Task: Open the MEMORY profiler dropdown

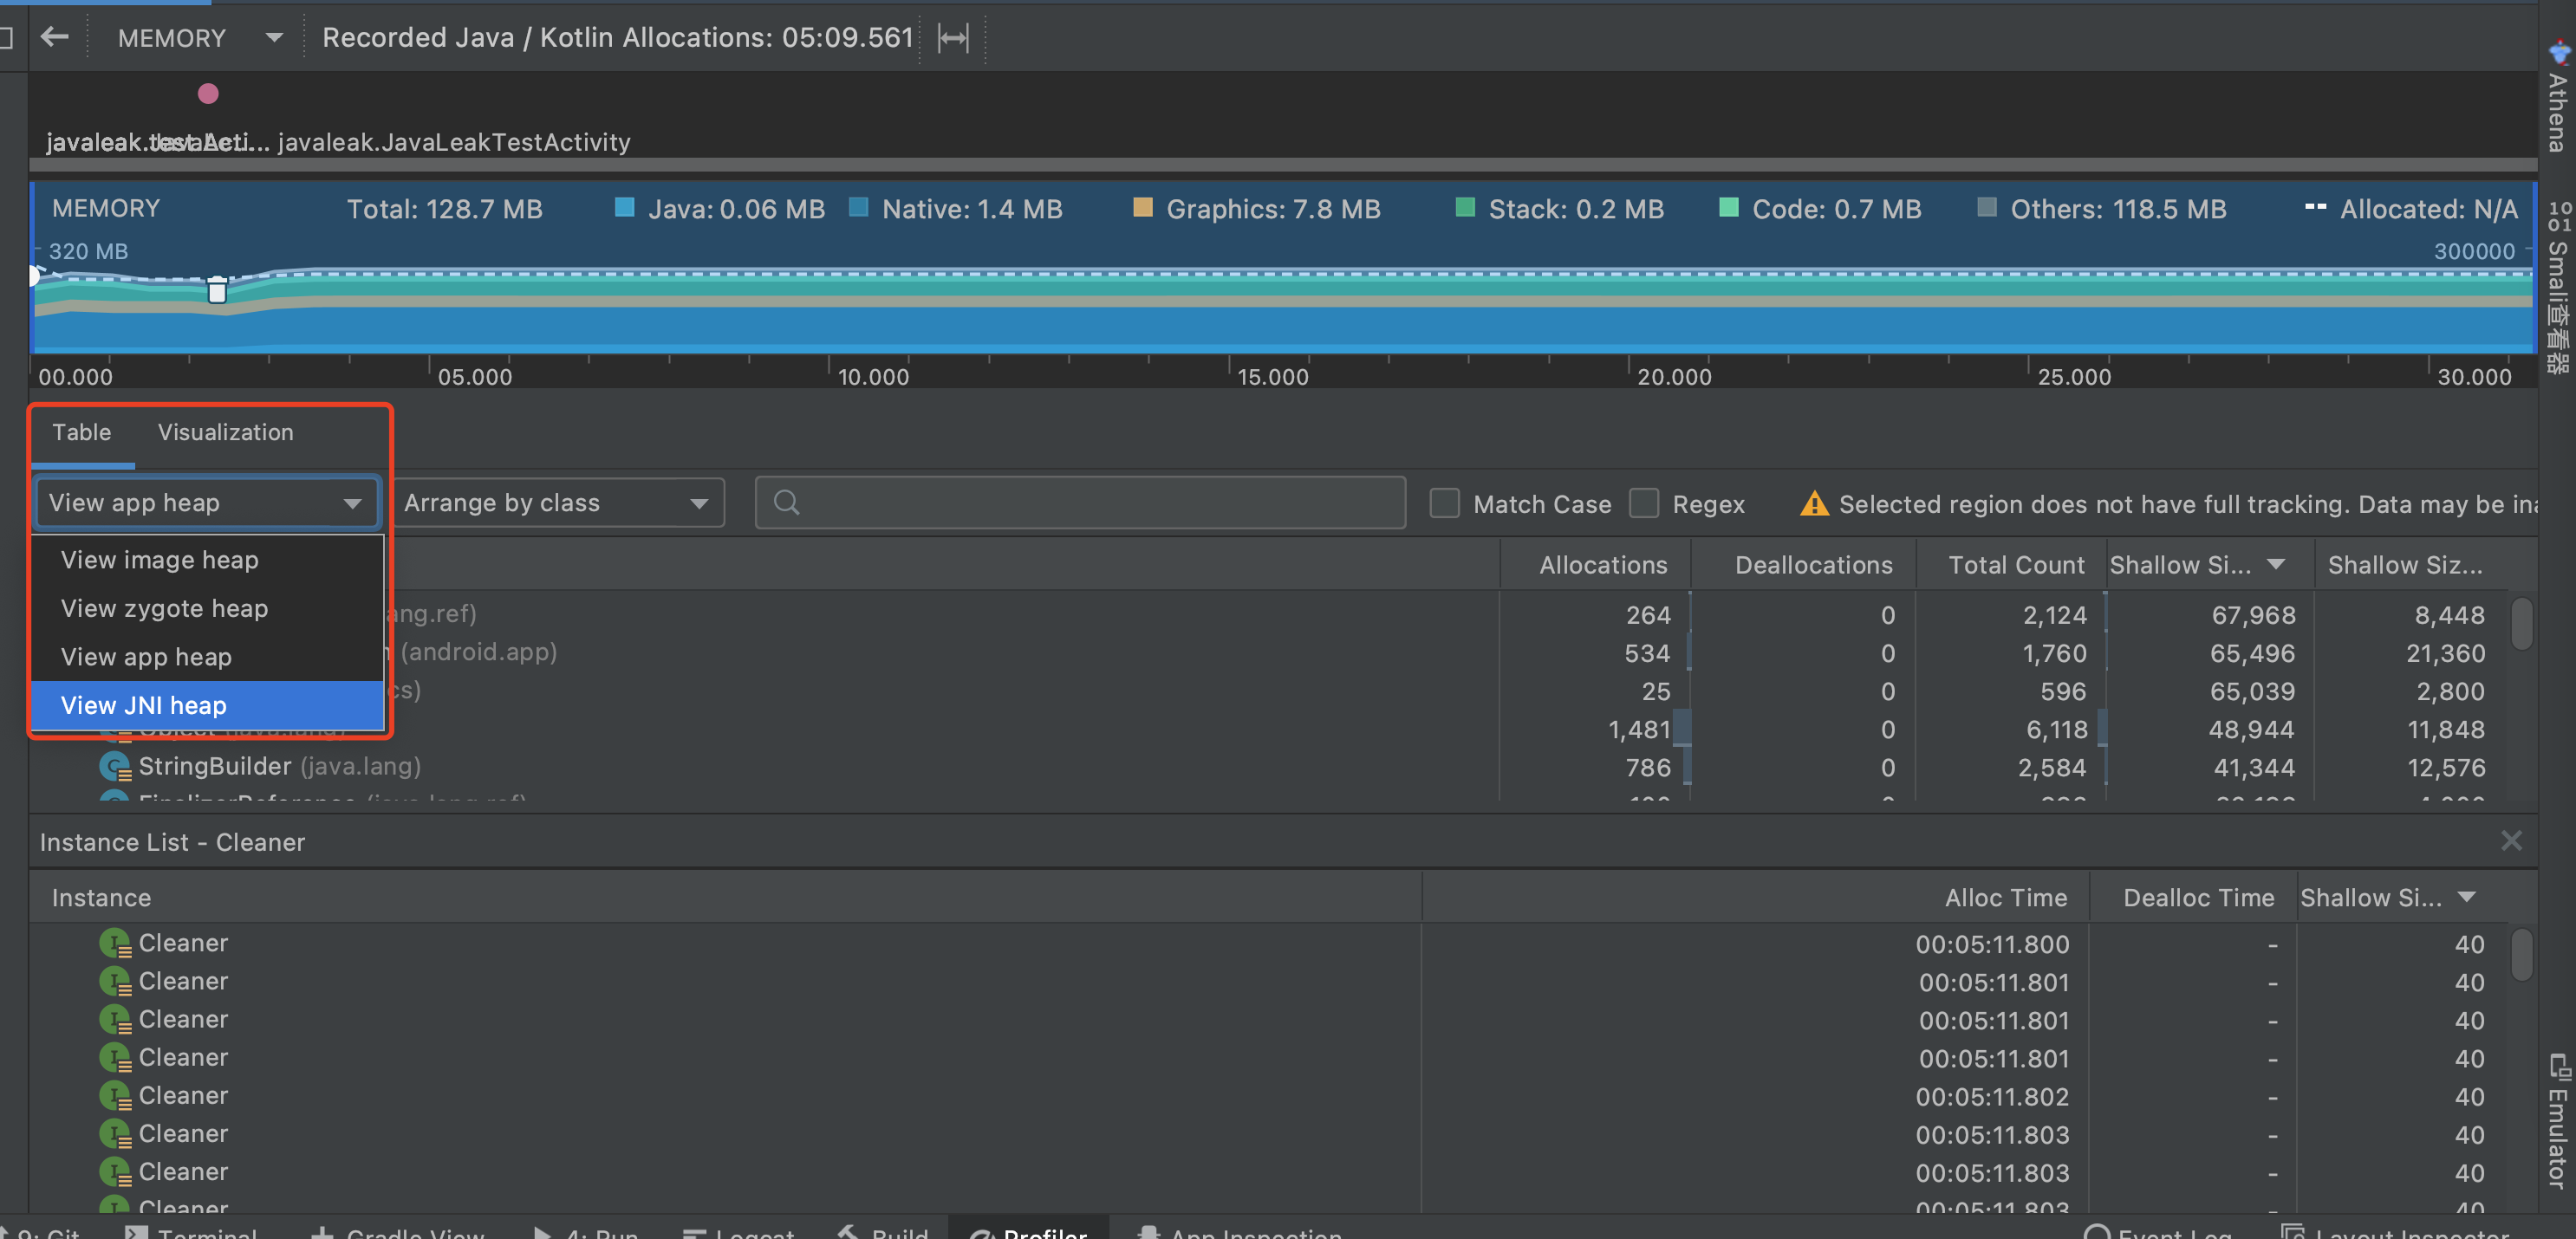Action: click(x=200, y=37)
